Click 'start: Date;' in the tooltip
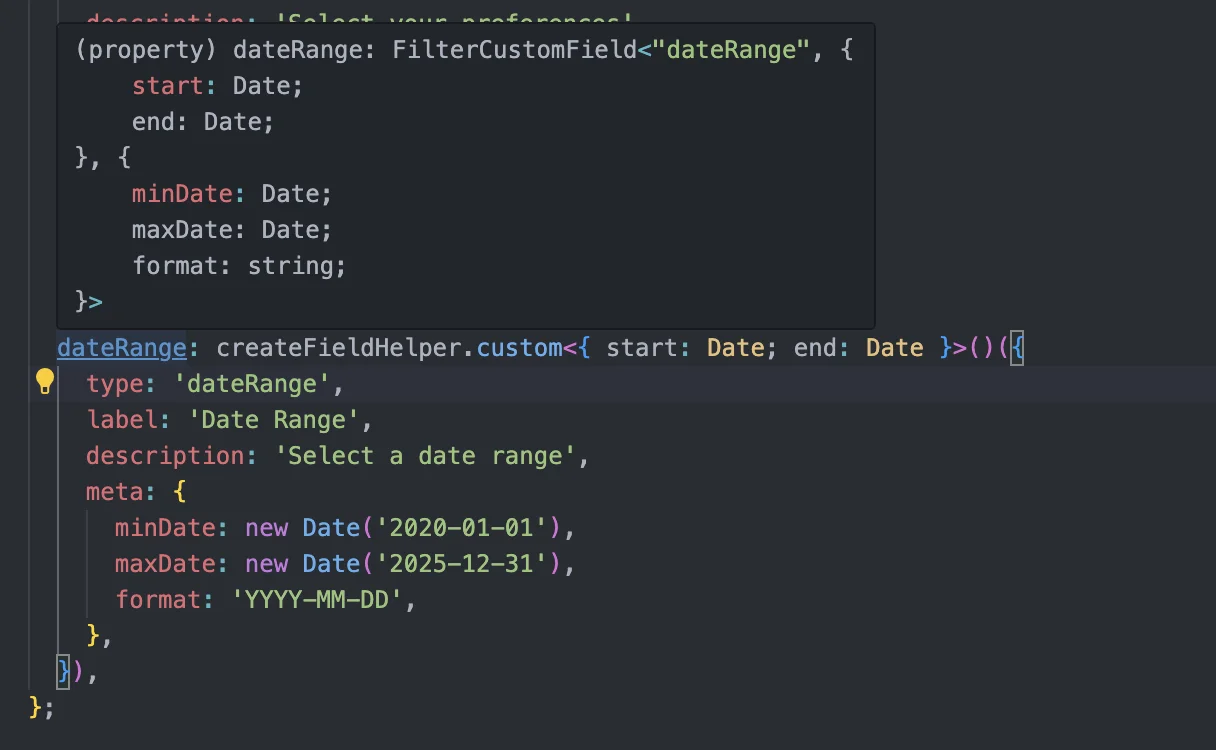The width and height of the screenshot is (1216, 750). 217,86
